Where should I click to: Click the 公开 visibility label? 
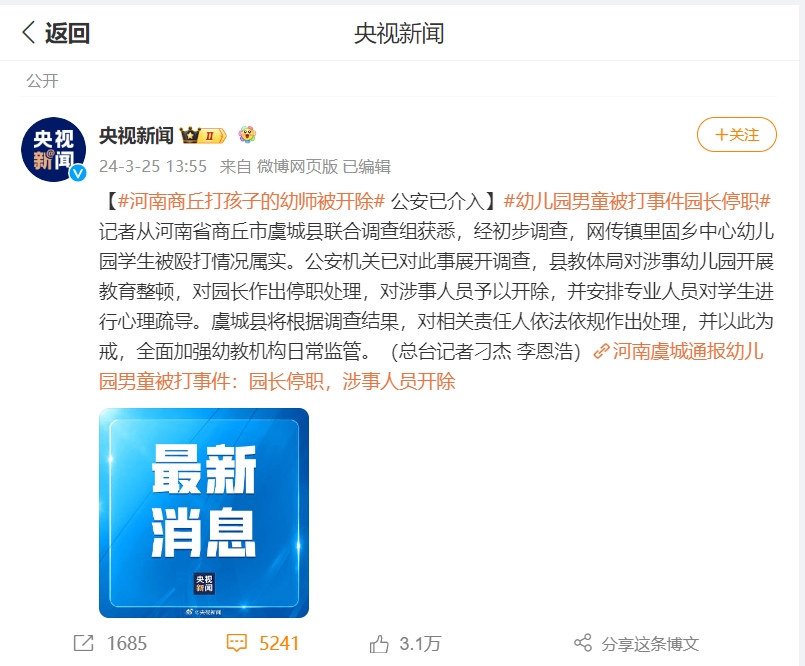[43, 81]
